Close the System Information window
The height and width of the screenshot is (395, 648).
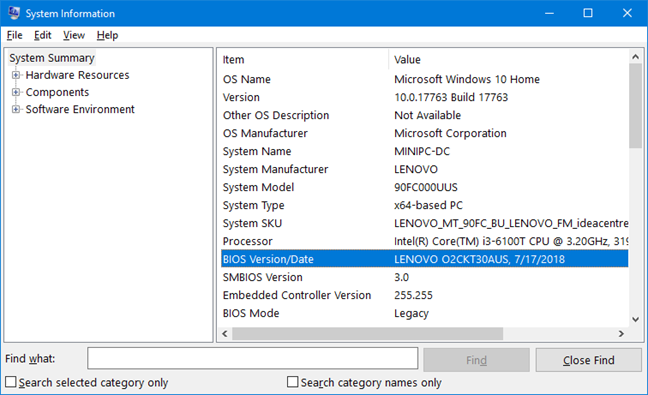[x=627, y=13]
